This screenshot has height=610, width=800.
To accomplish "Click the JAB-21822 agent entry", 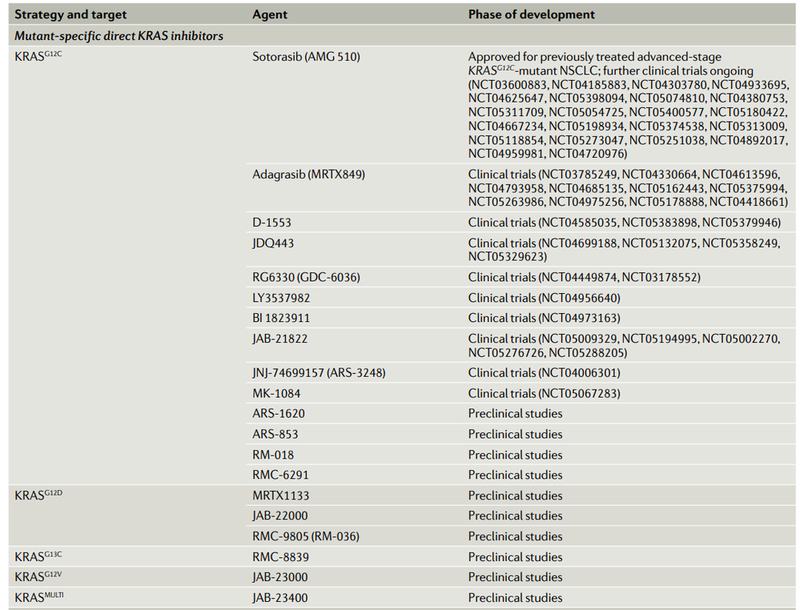I will (x=279, y=339).
